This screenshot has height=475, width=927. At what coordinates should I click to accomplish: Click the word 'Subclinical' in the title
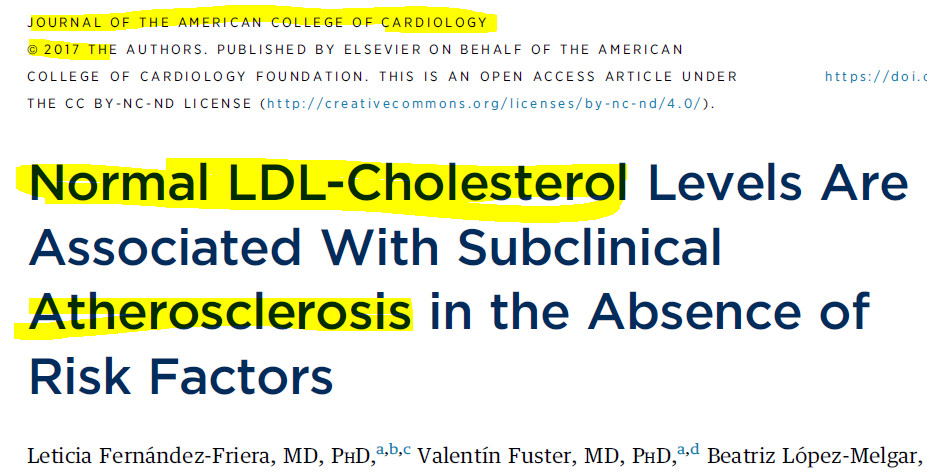pyautogui.click(x=589, y=247)
